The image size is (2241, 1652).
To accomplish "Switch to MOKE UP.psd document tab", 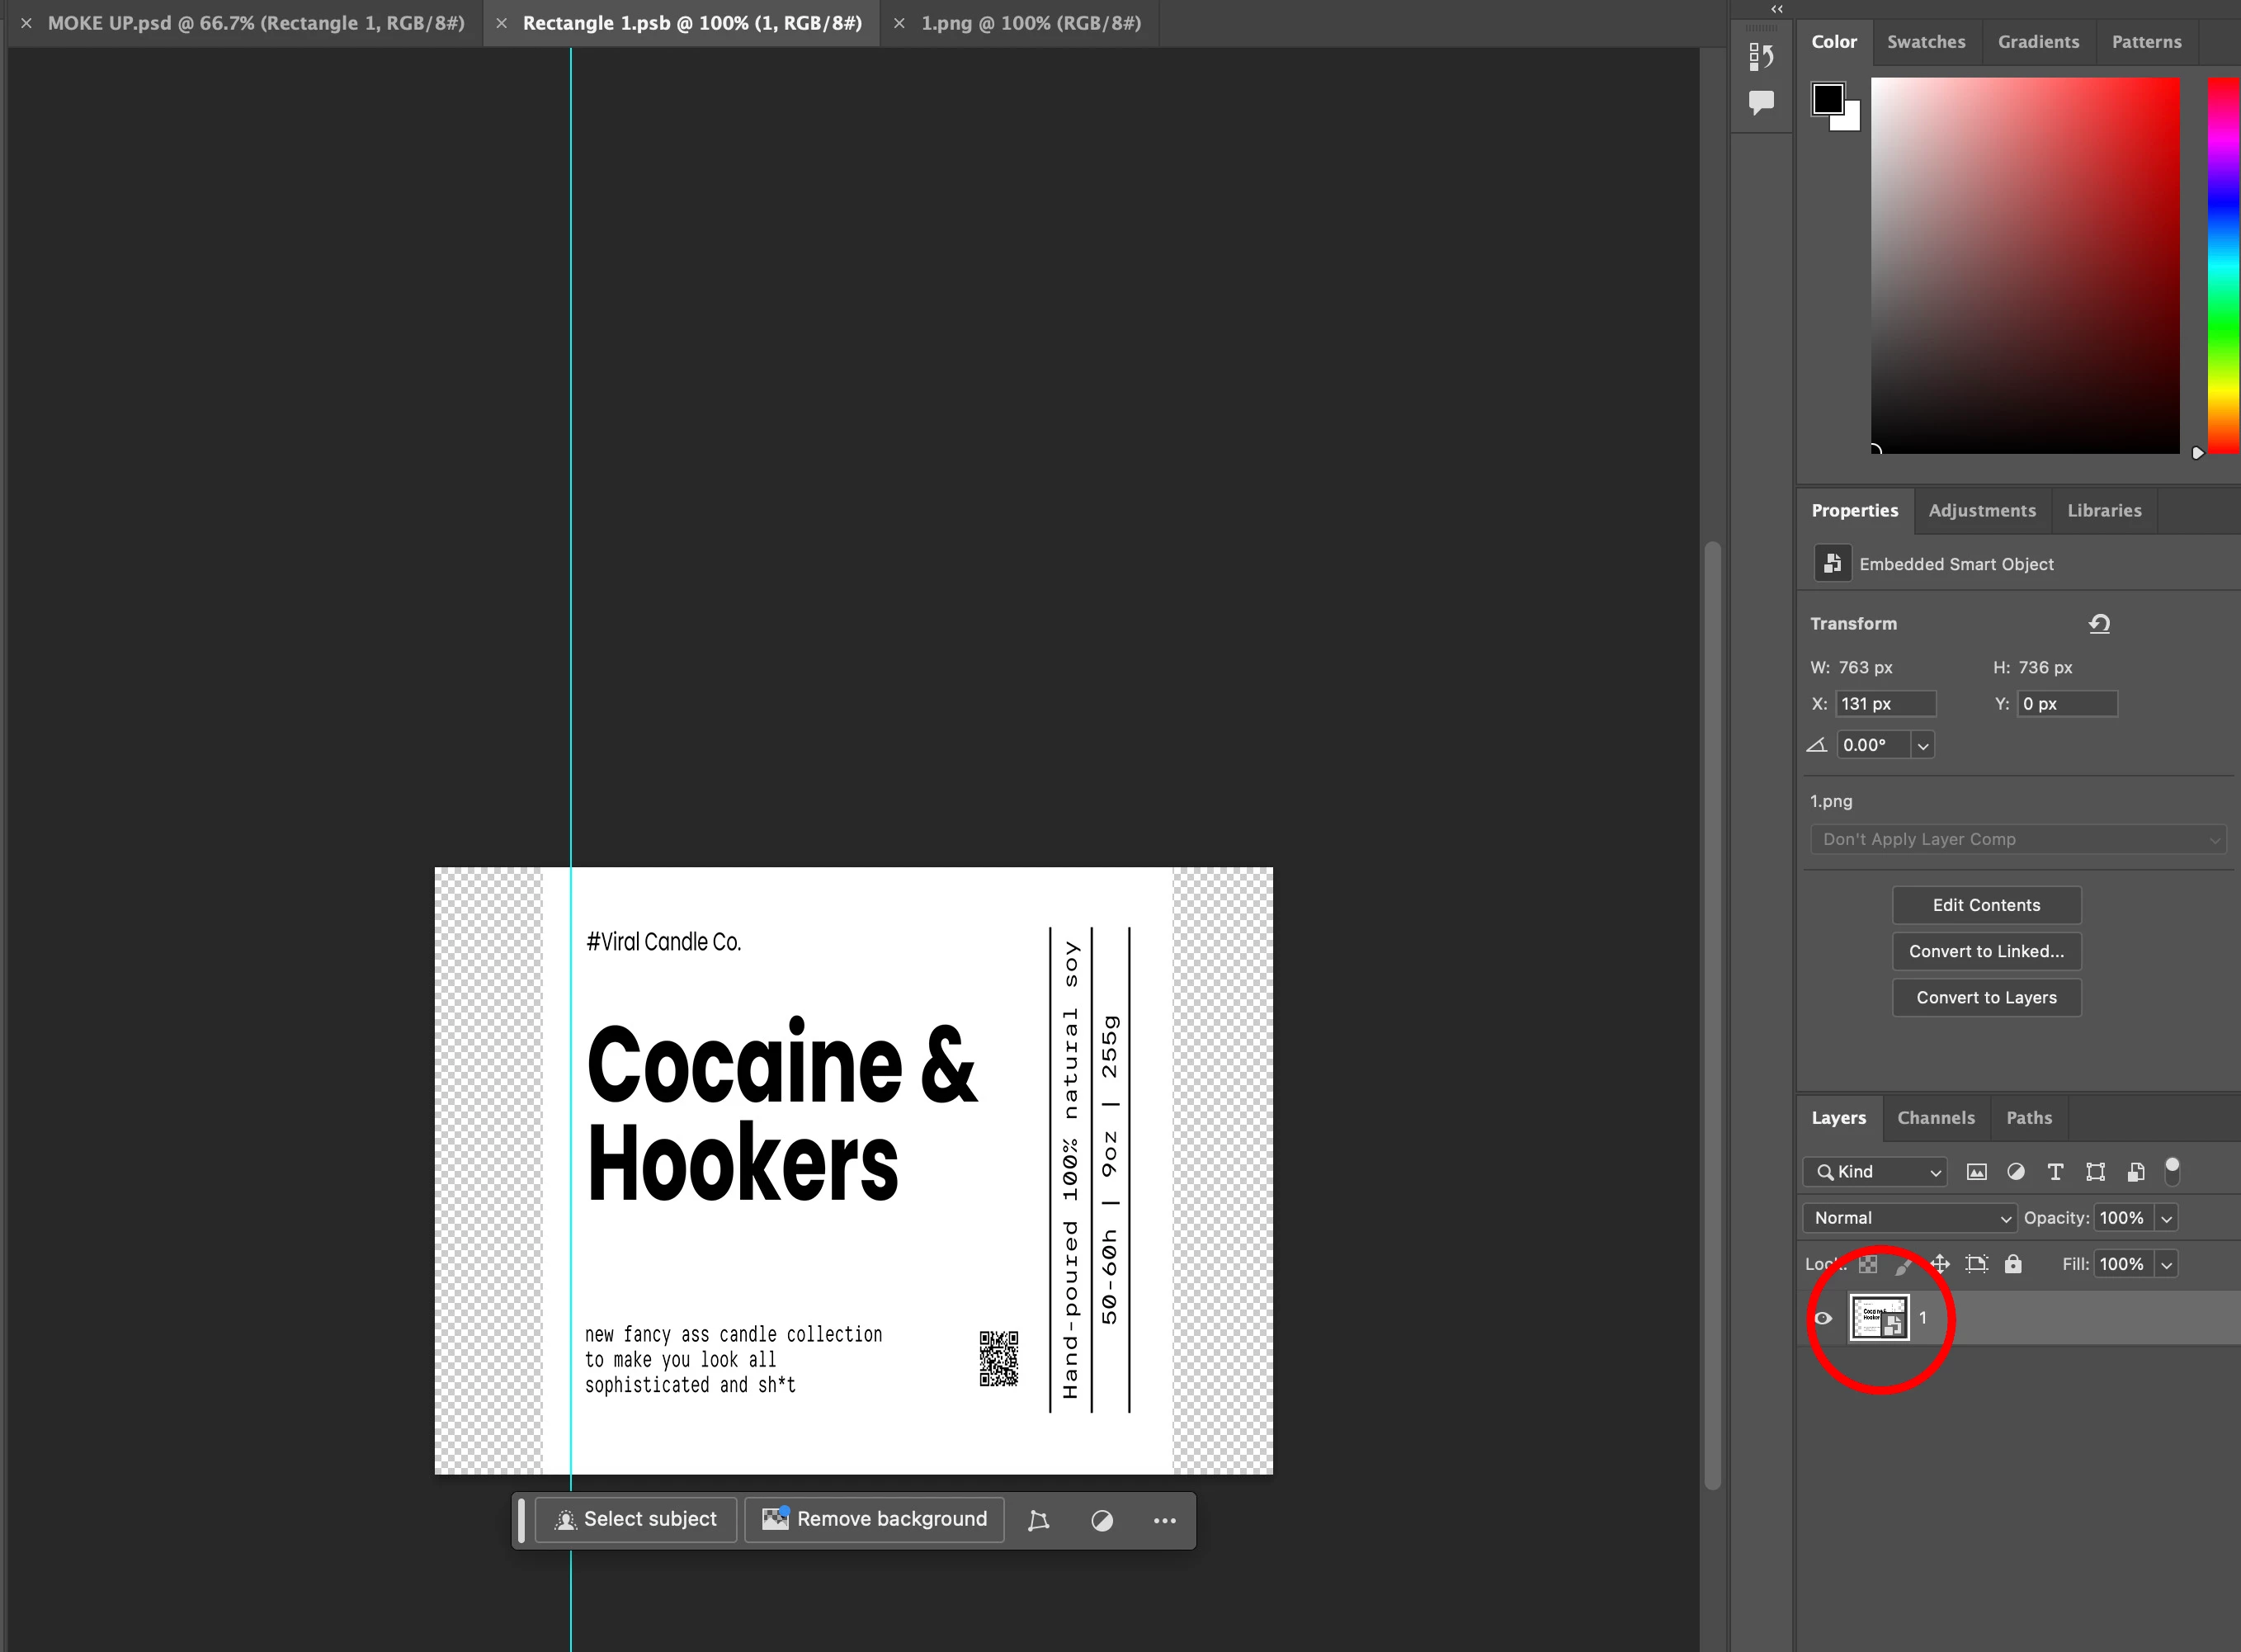I will pos(255,23).
